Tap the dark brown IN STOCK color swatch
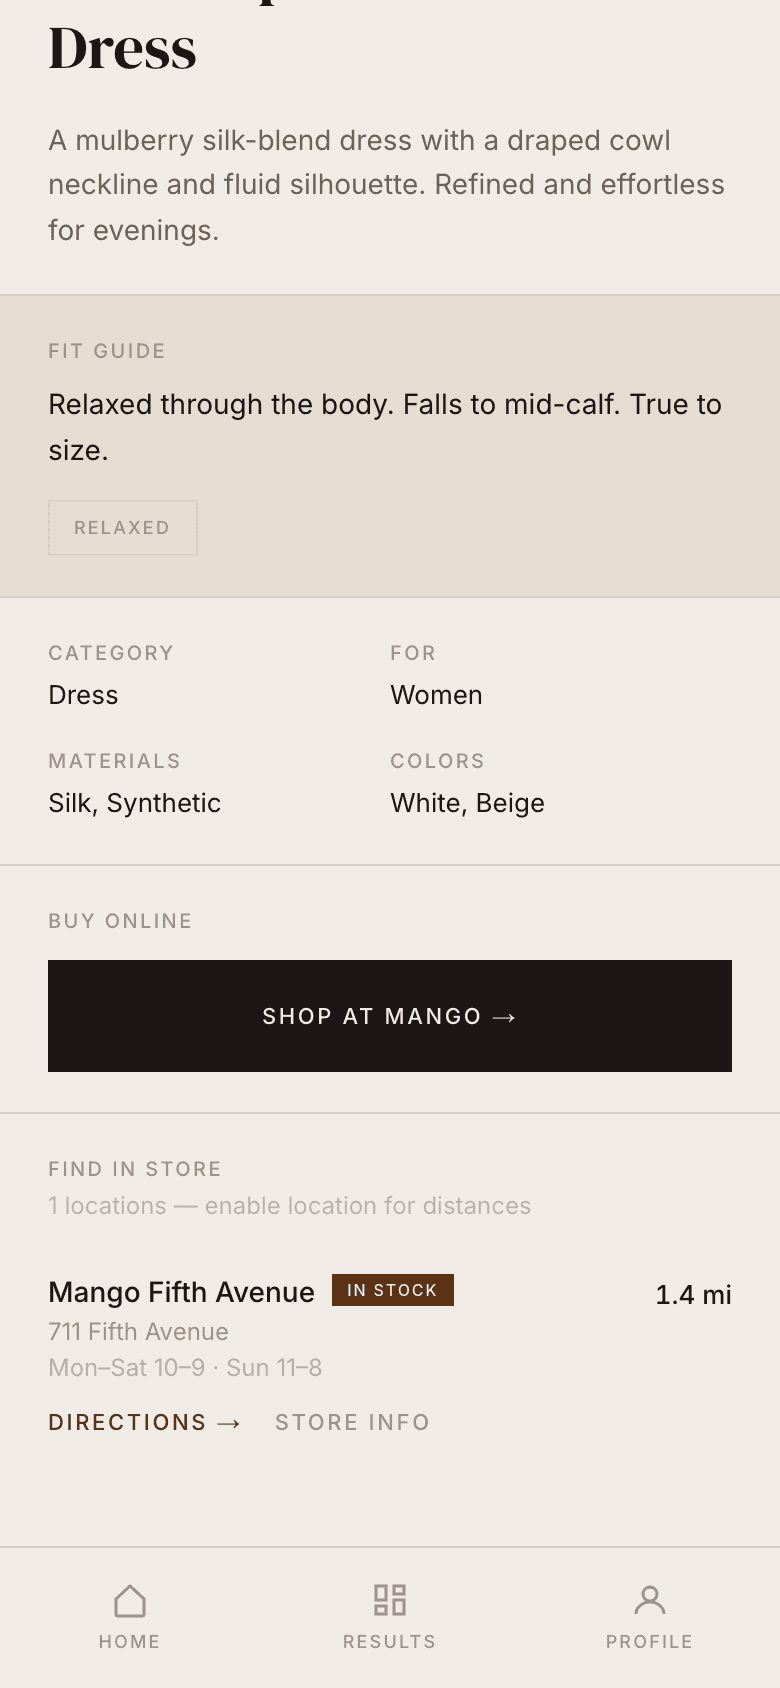 pos(392,1290)
